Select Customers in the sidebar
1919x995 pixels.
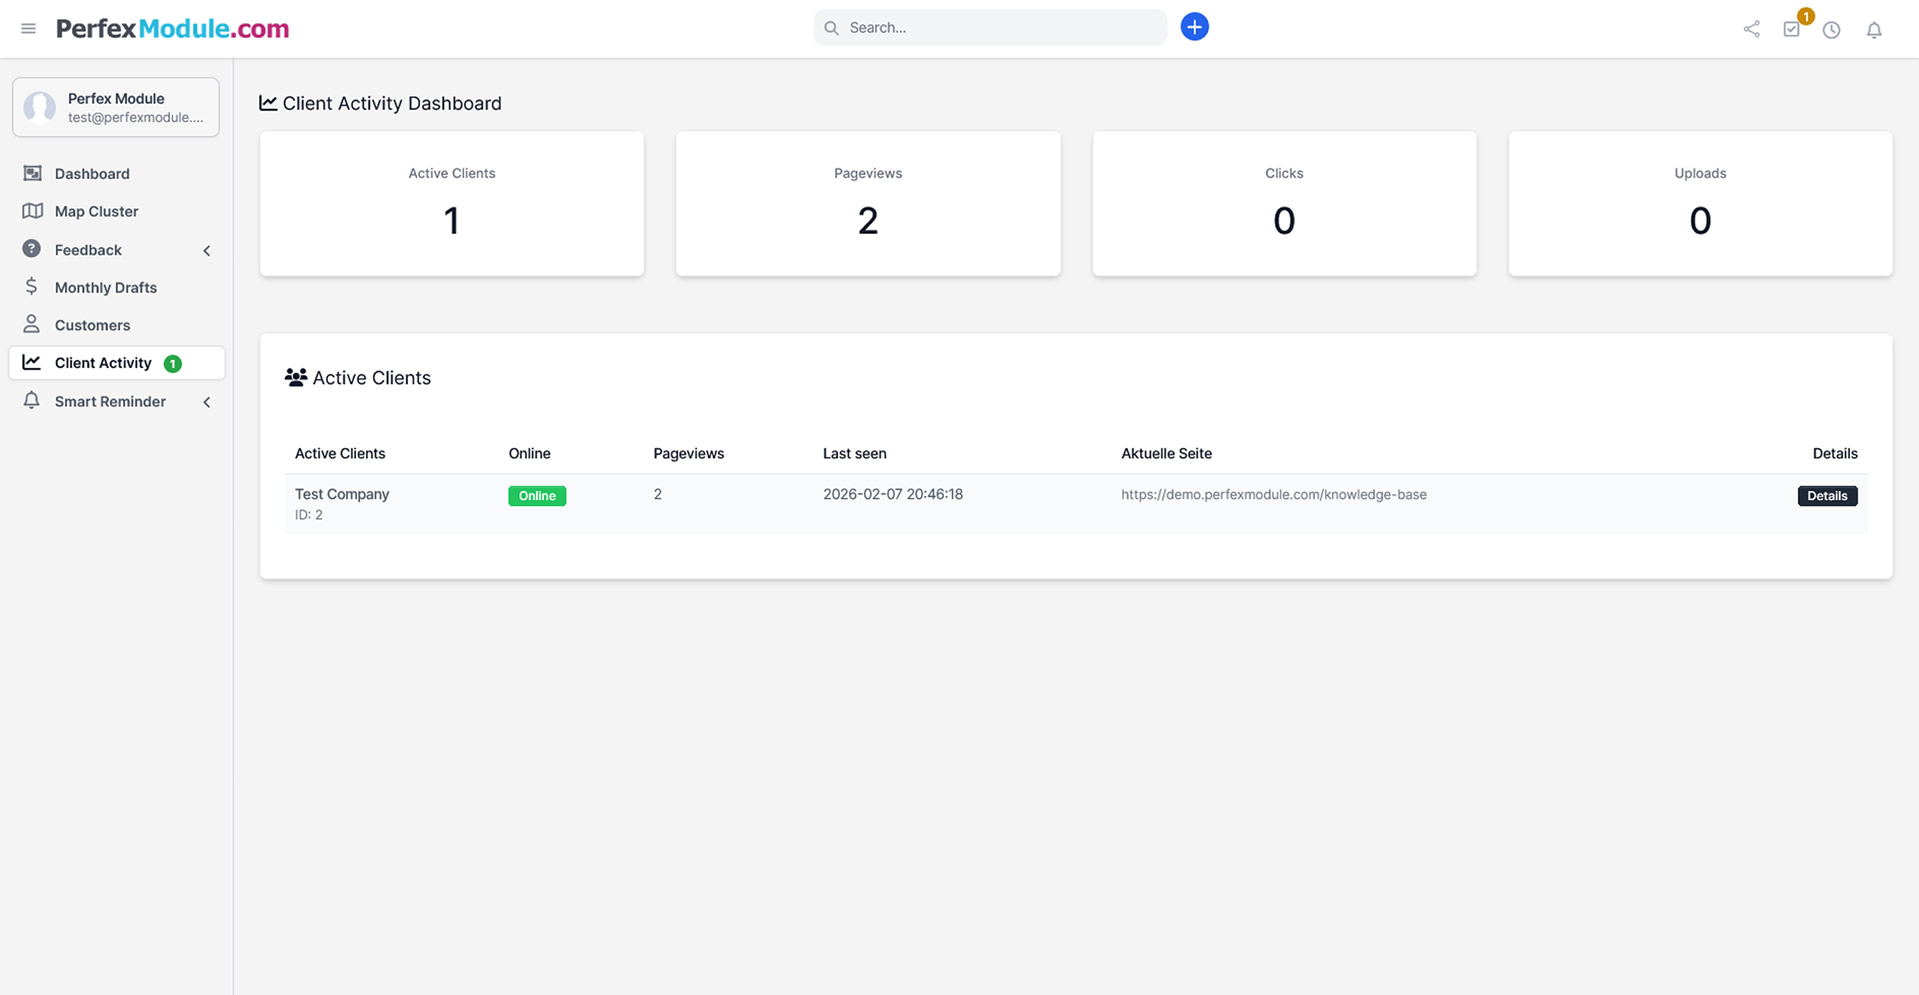click(92, 326)
